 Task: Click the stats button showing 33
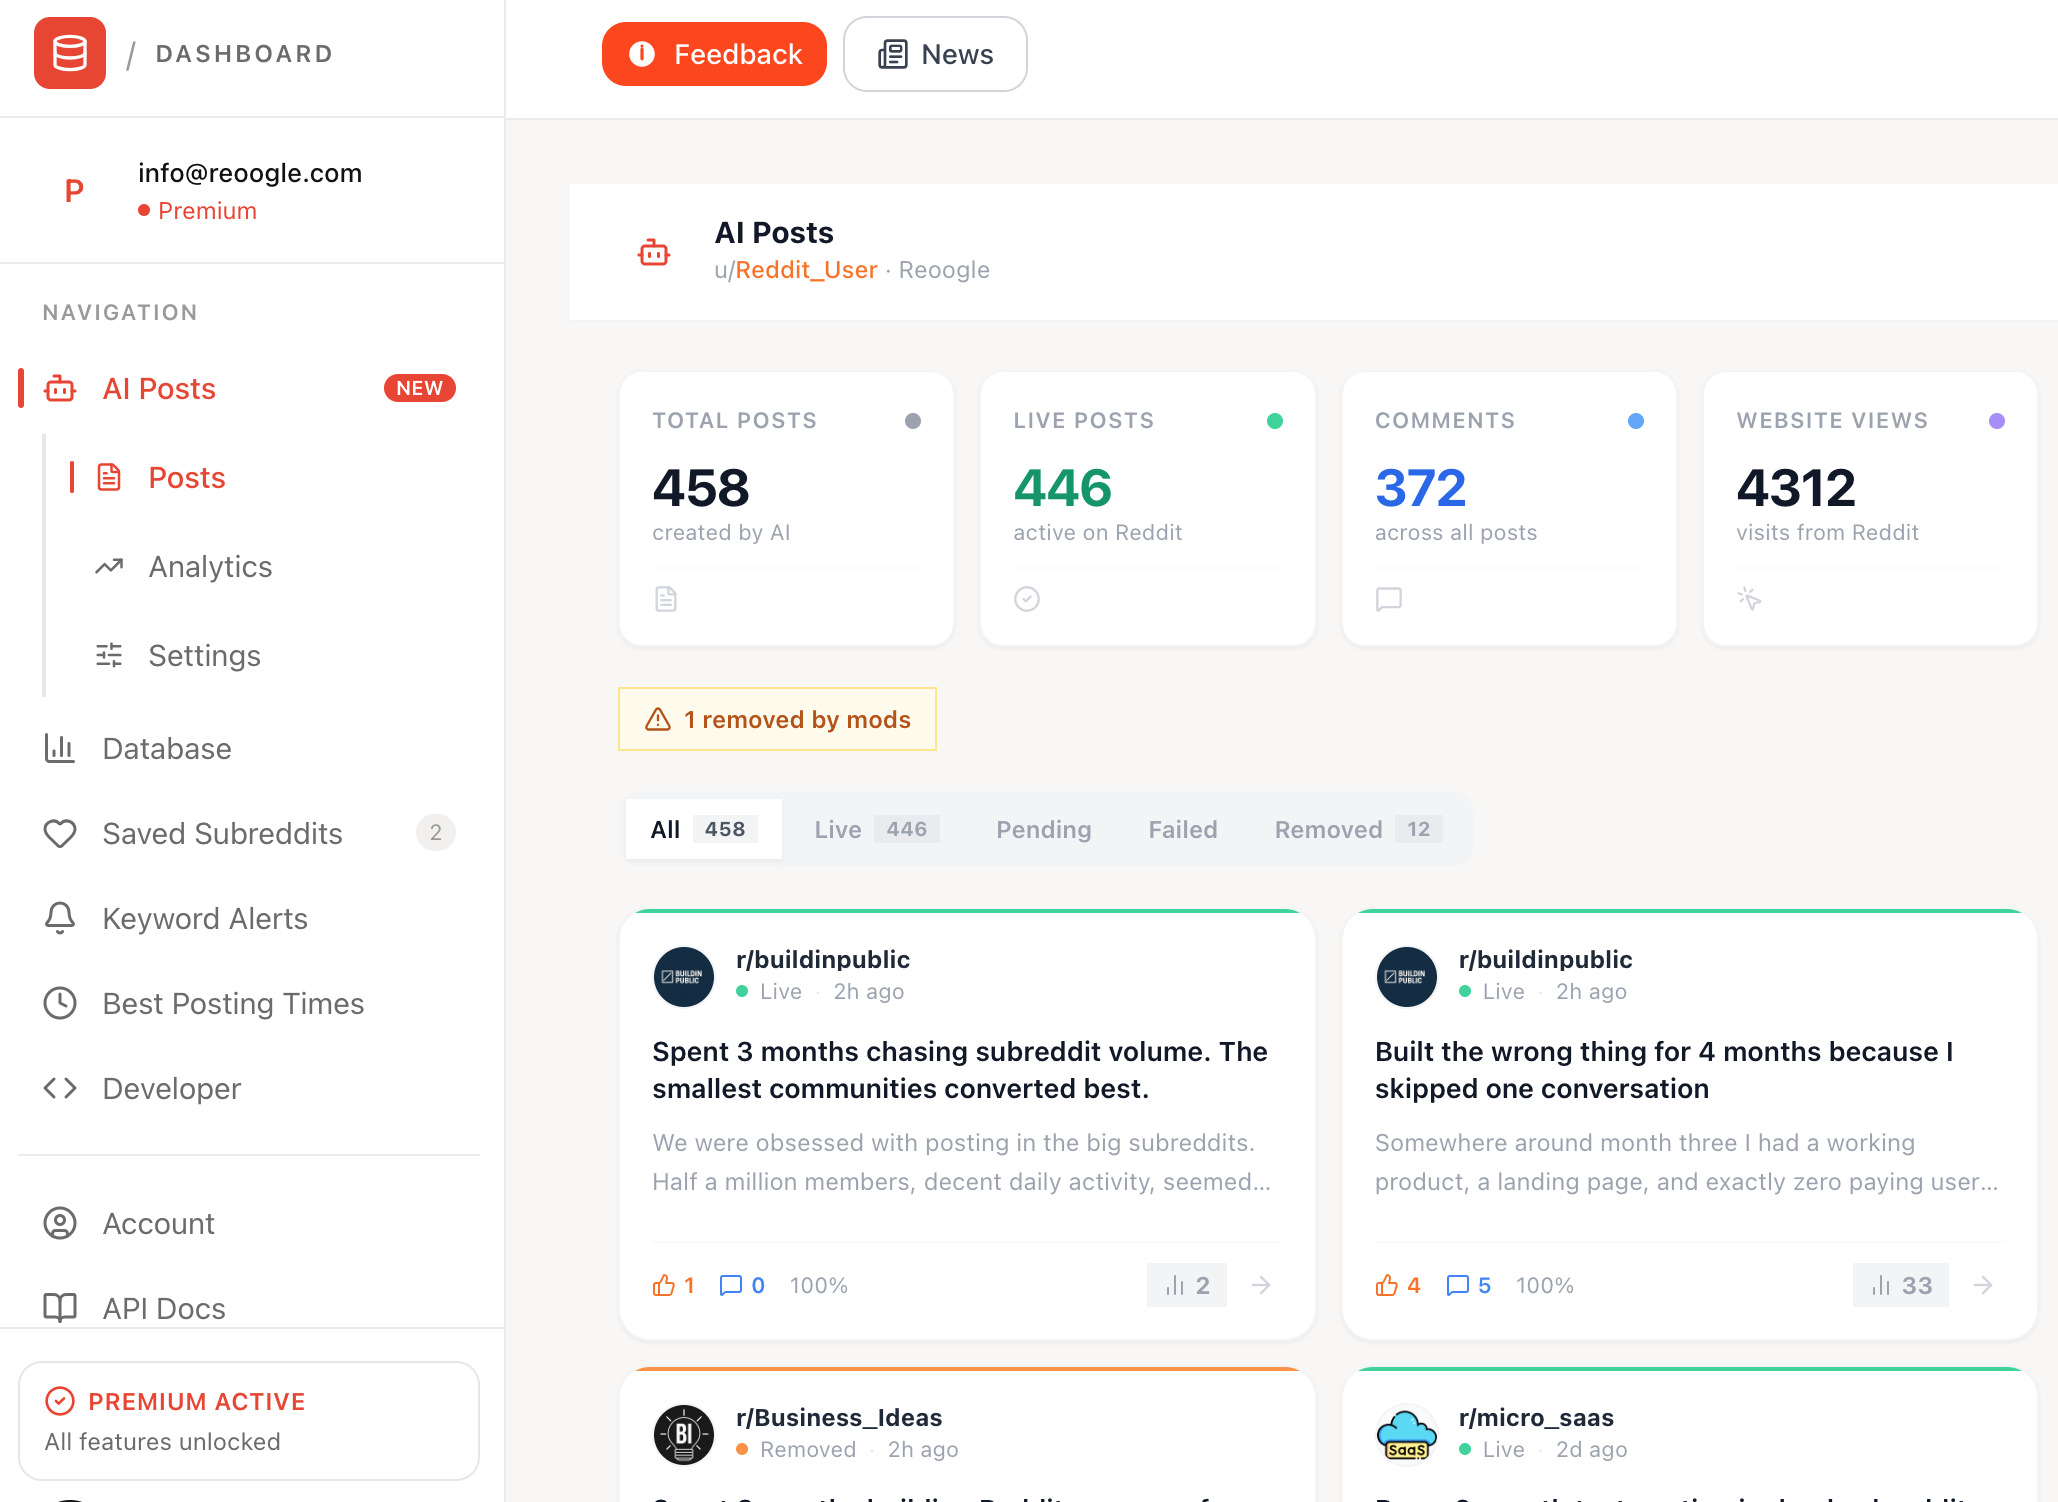point(1901,1285)
